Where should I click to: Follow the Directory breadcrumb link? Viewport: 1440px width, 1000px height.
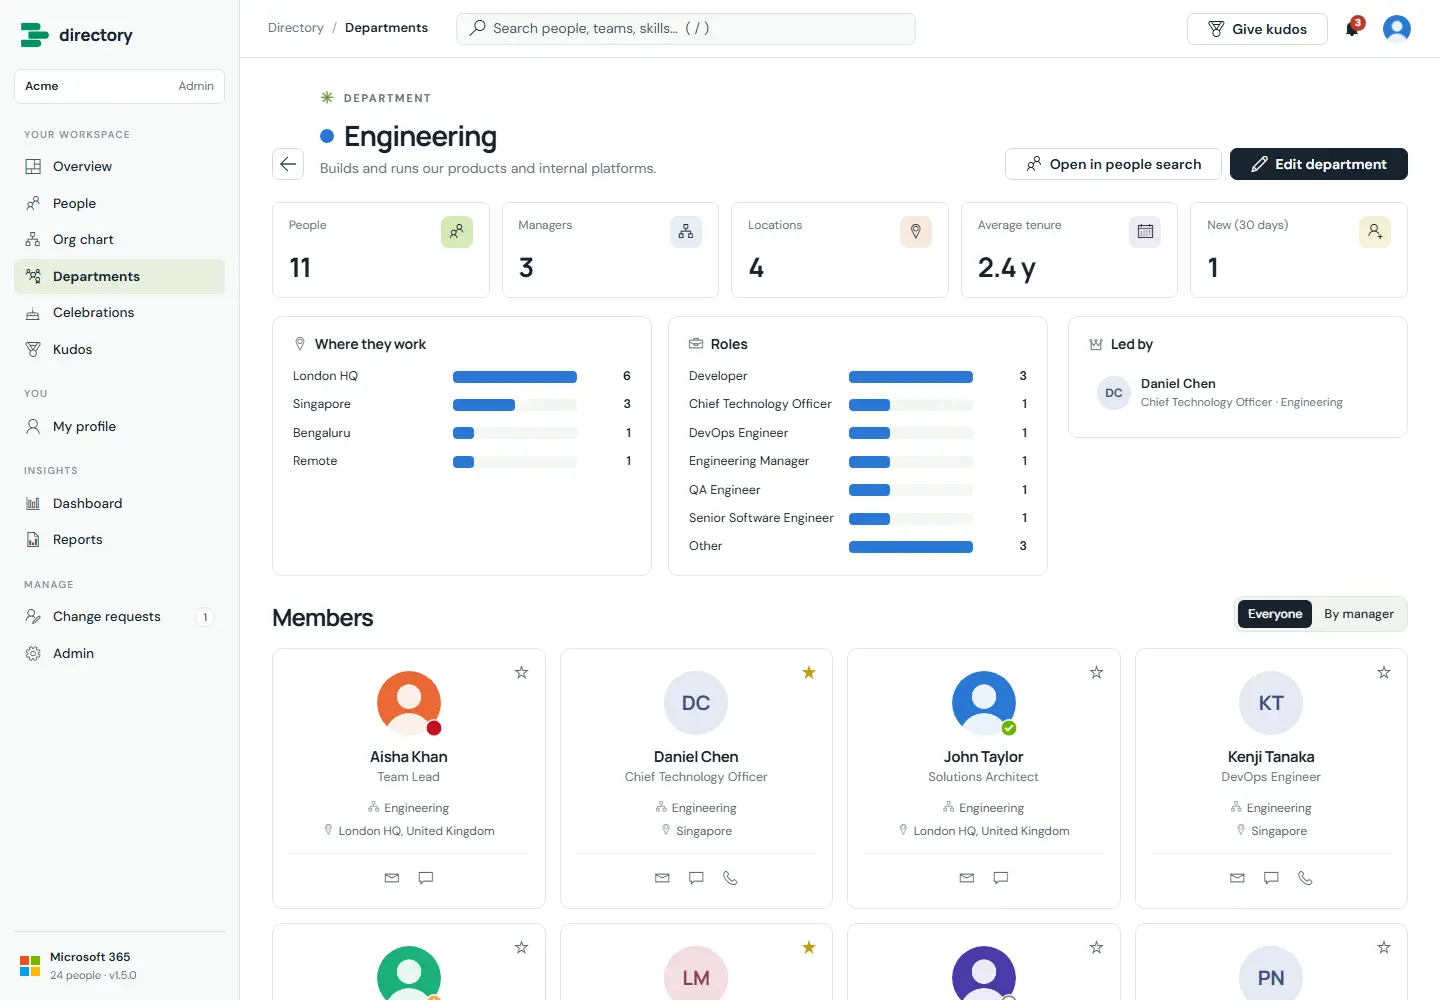pos(296,28)
